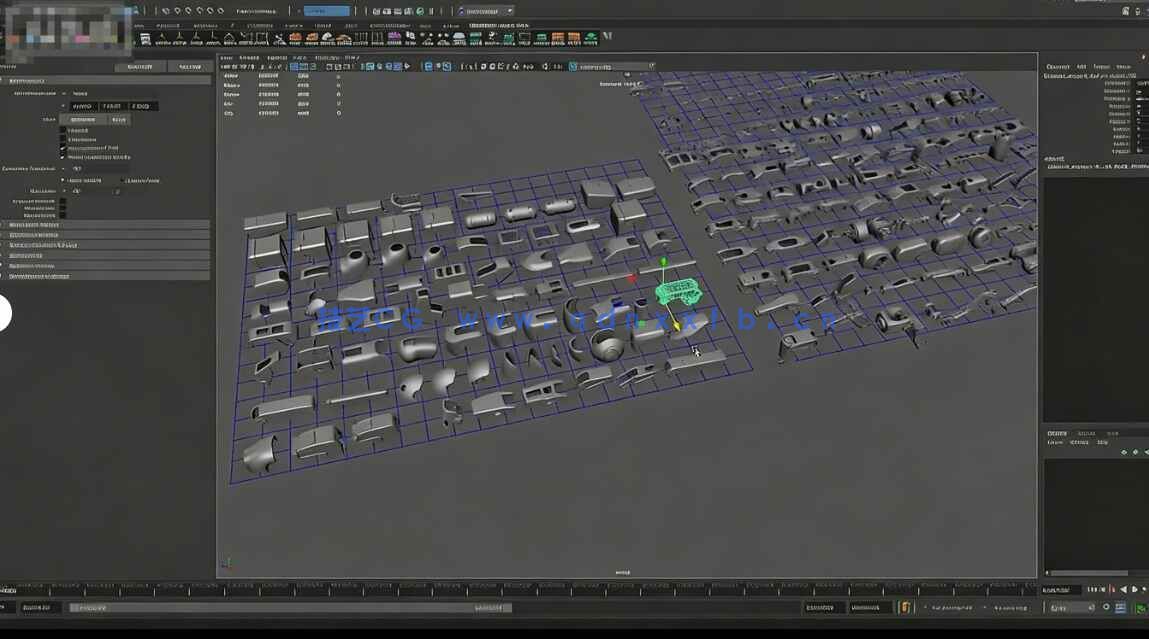This screenshot has height=639, width=1149.
Task: Open the Channels menu in Channel Box
Action: point(1058,66)
